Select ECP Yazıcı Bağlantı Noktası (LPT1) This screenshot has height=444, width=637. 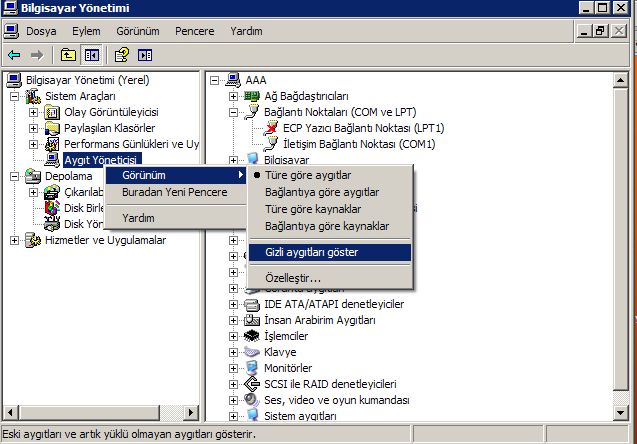pyautogui.click(x=363, y=128)
